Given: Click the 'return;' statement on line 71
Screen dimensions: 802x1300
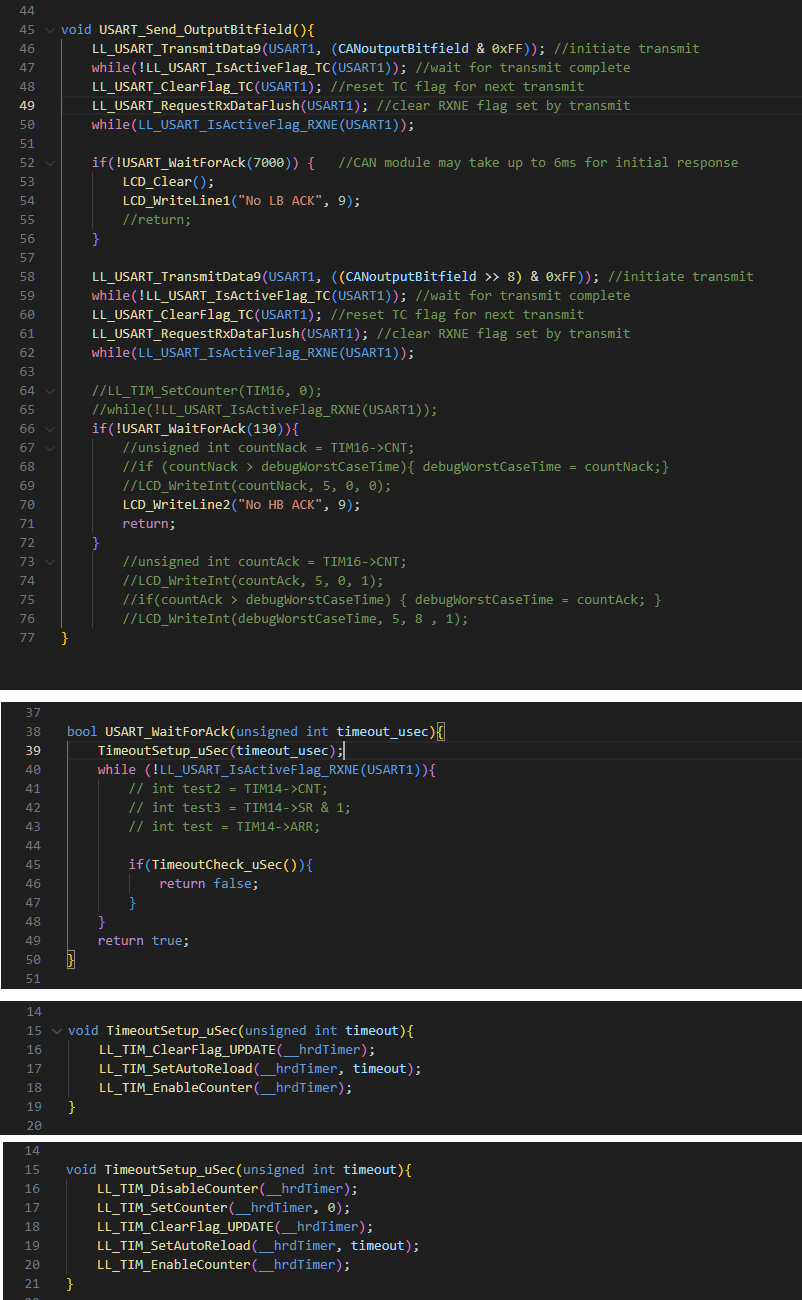Looking at the screenshot, I should pyautogui.click(x=150, y=524).
